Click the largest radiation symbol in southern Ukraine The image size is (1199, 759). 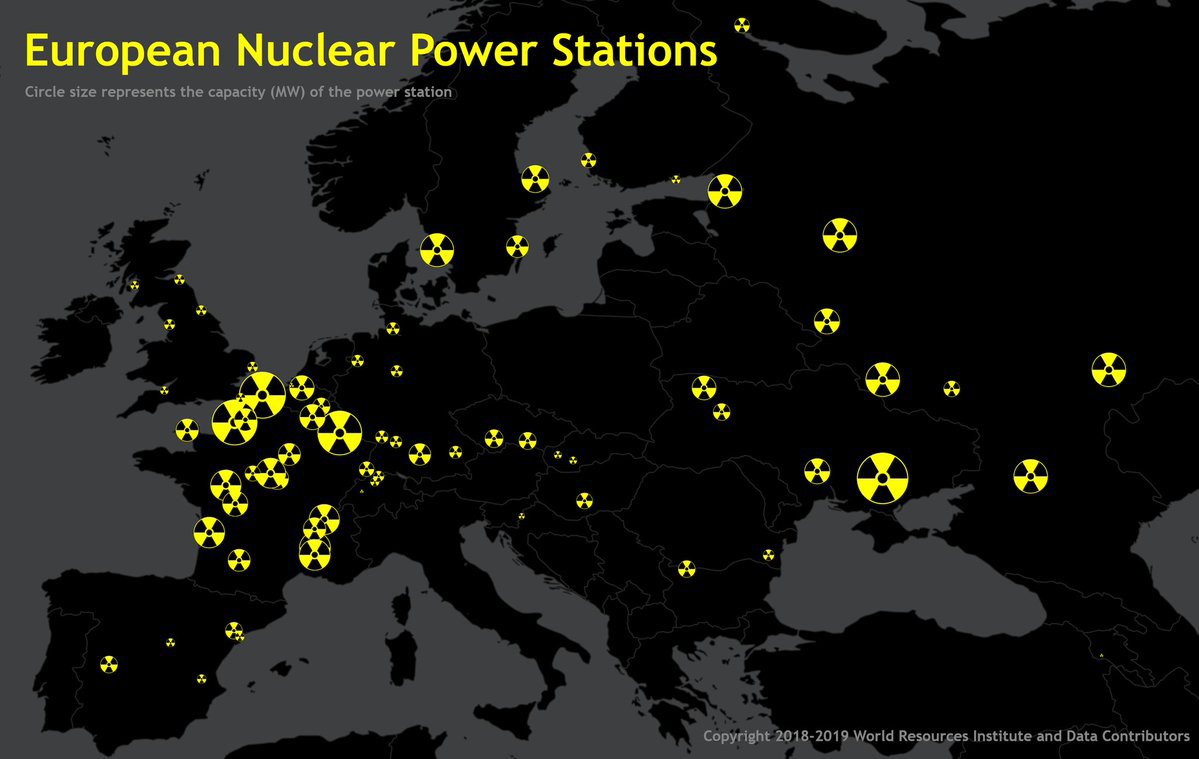tap(882, 478)
